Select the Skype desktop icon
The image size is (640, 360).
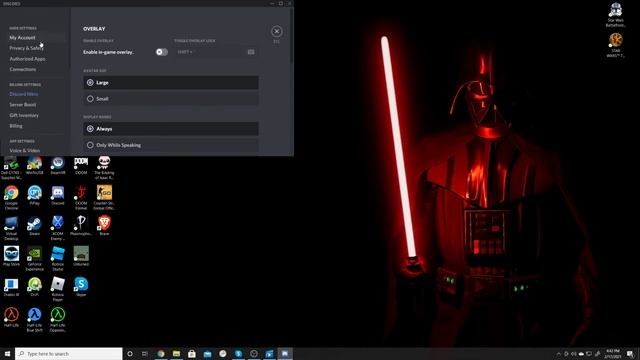point(81,287)
